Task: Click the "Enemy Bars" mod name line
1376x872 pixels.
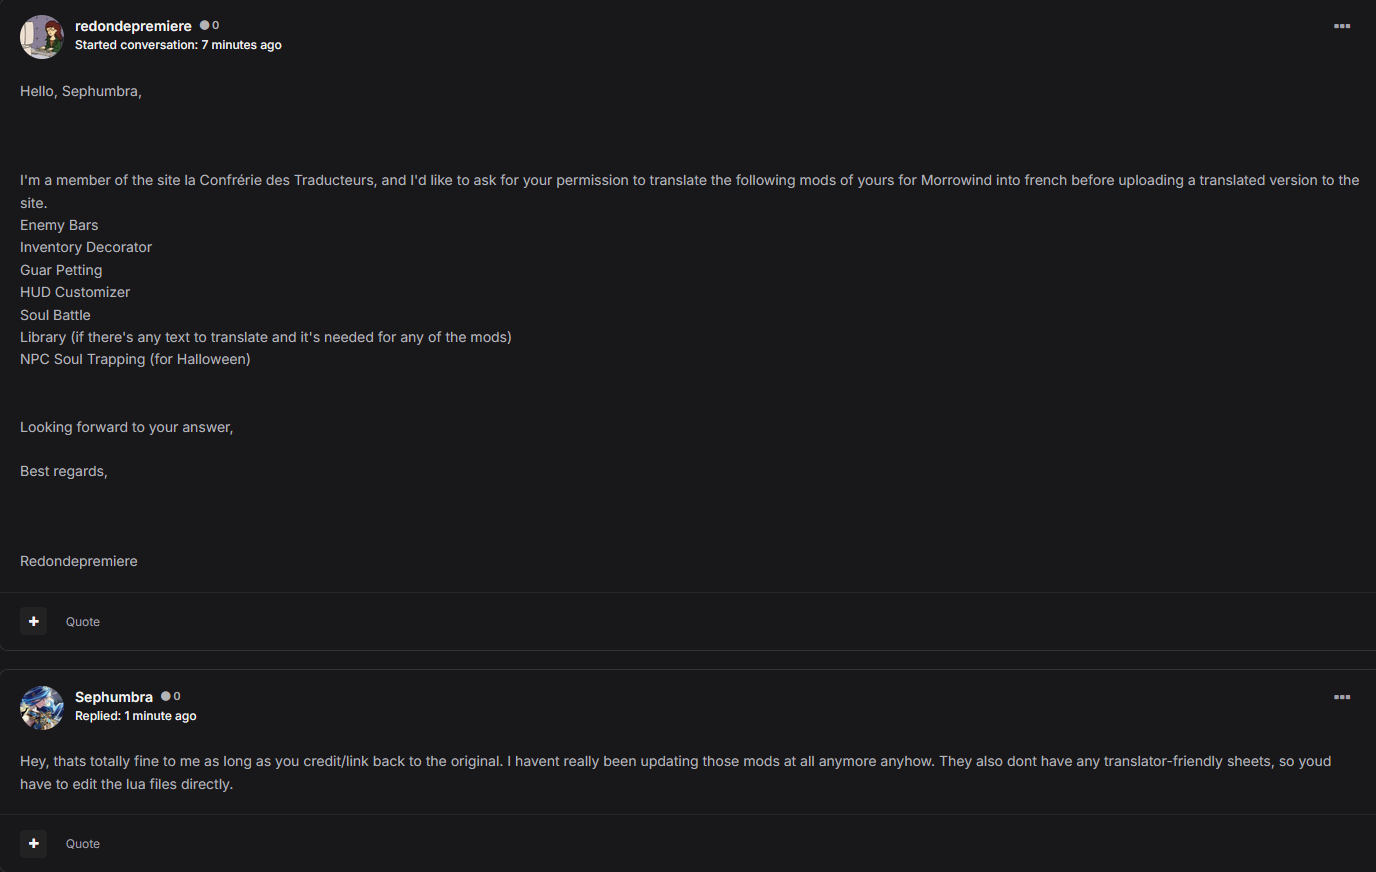Action: (59, 225)
